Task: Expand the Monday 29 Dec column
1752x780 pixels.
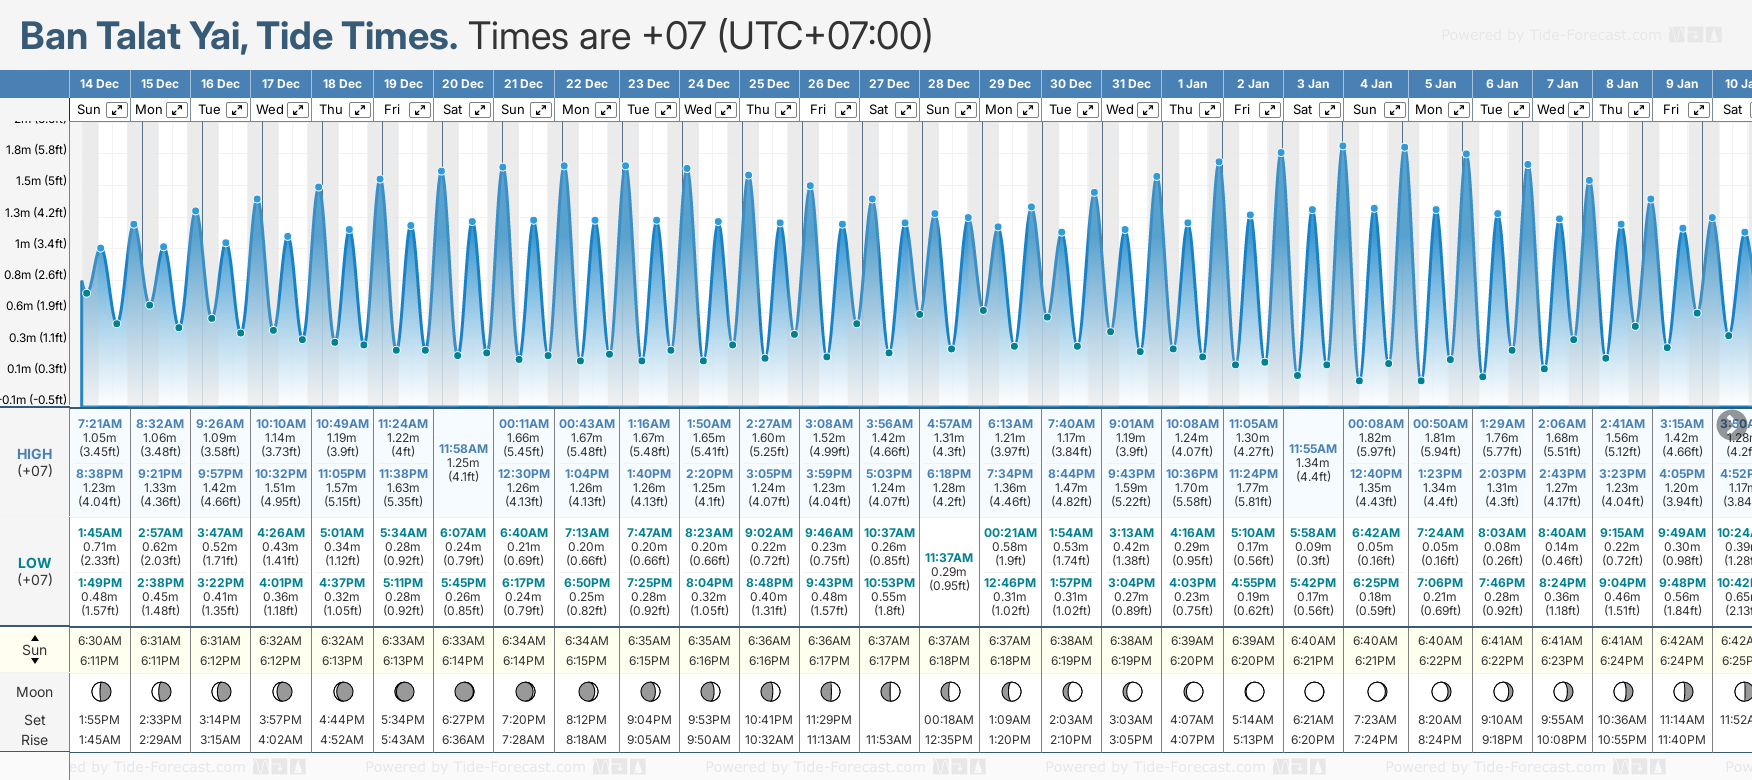Action: click(x=1028, y=110)
